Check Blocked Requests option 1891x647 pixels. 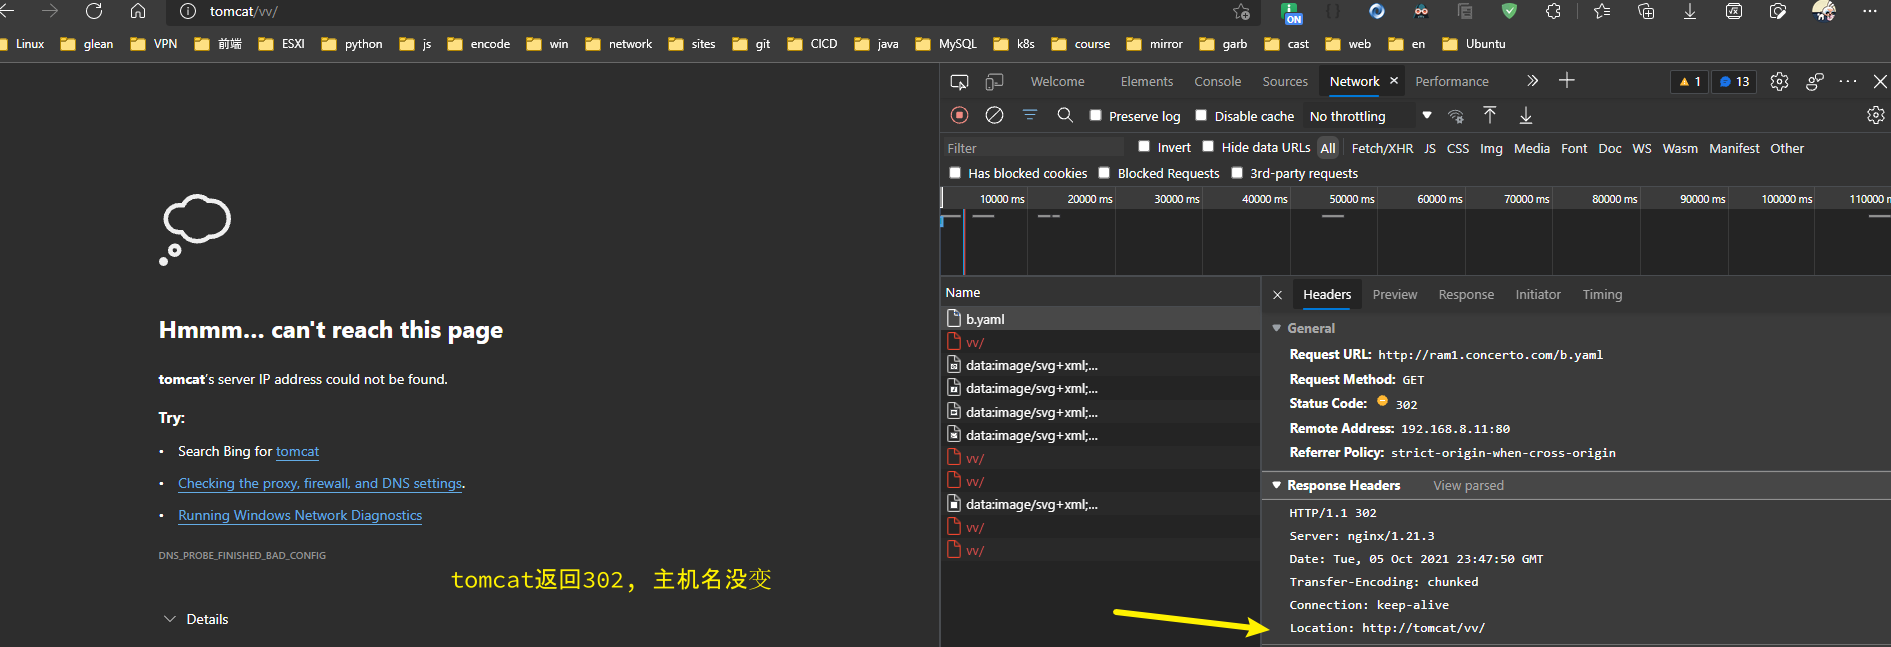tap(1104, 172)
